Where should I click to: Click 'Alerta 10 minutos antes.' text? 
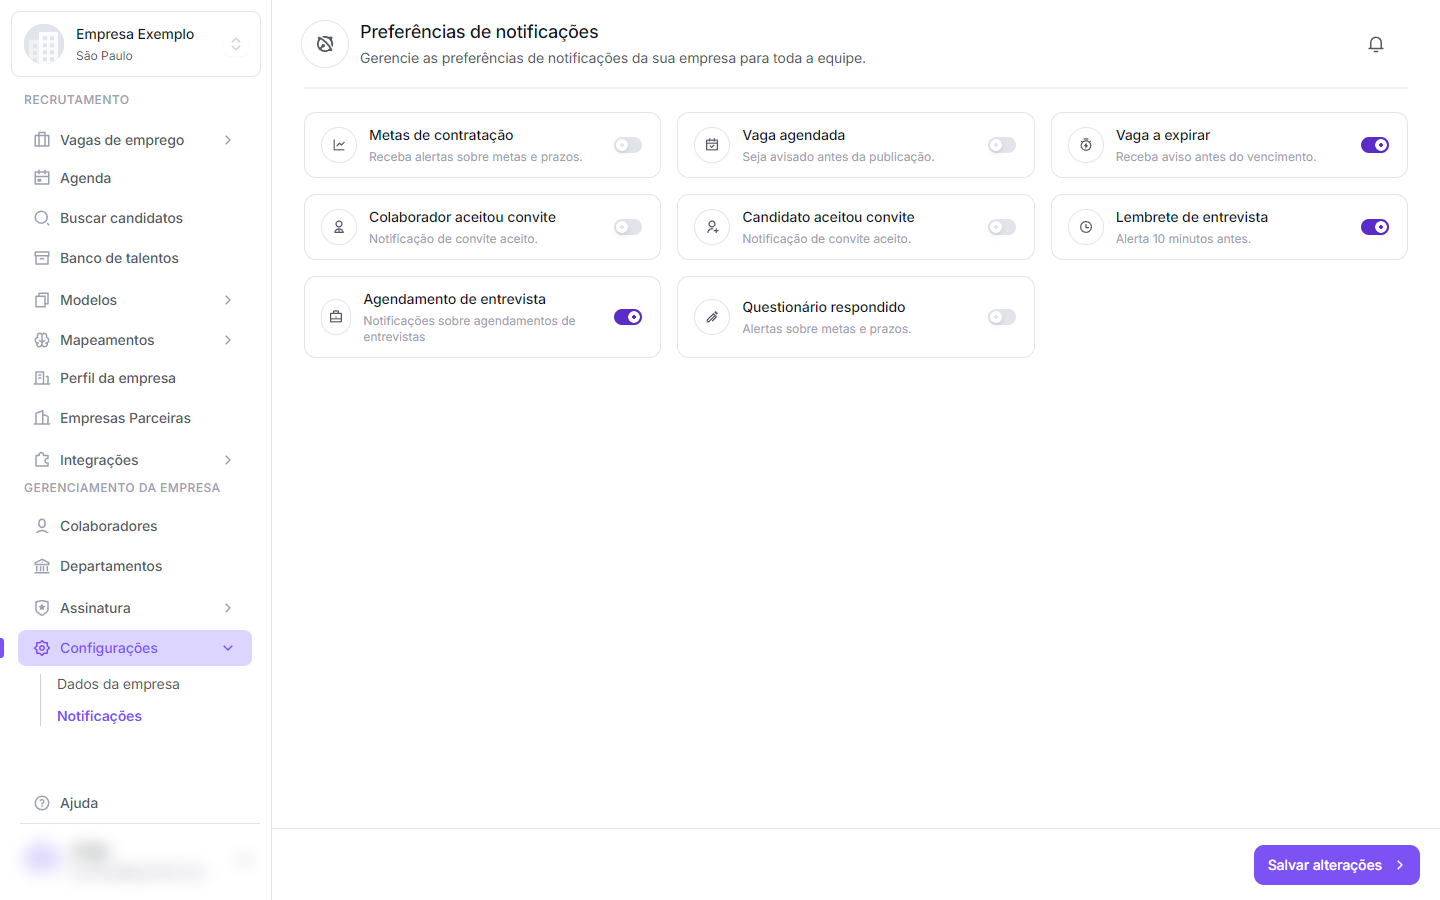coord(1183,239)
